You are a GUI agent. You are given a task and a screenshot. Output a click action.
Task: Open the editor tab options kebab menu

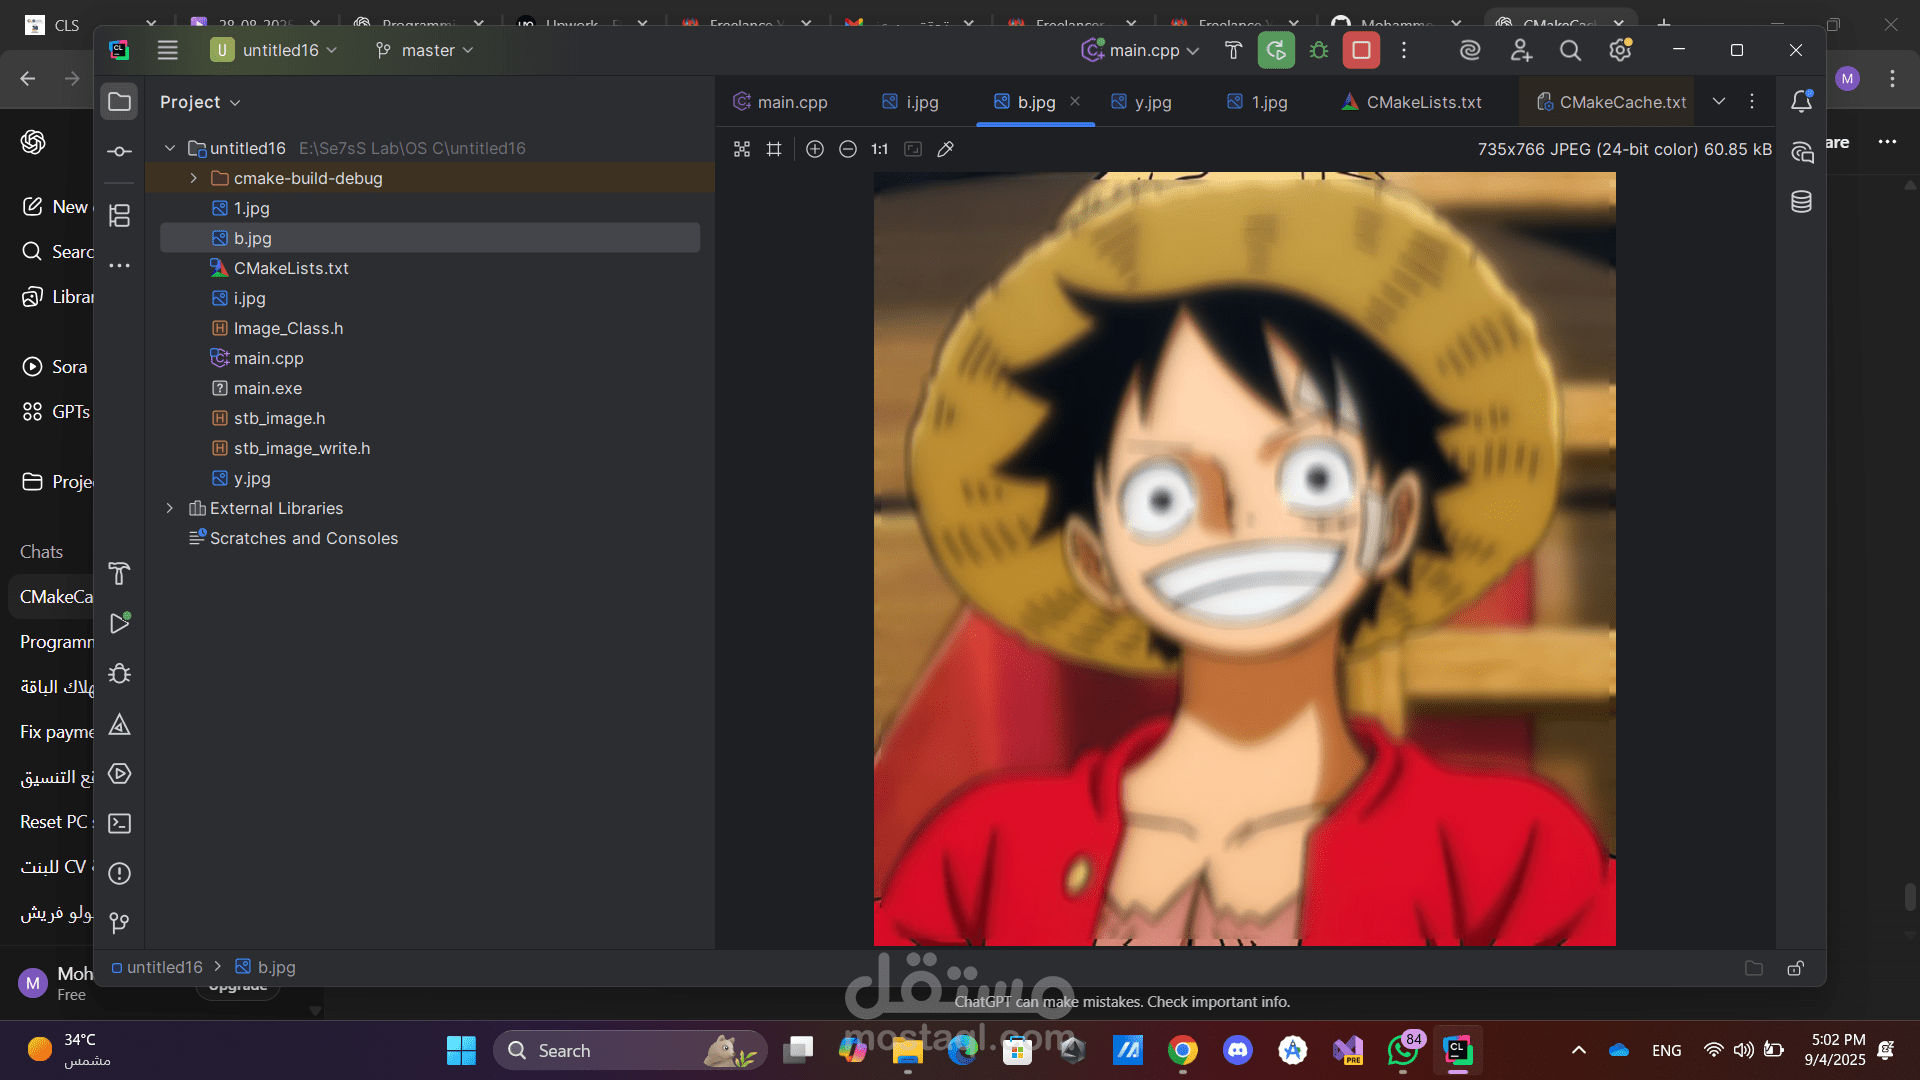(x=1752, y=101)
